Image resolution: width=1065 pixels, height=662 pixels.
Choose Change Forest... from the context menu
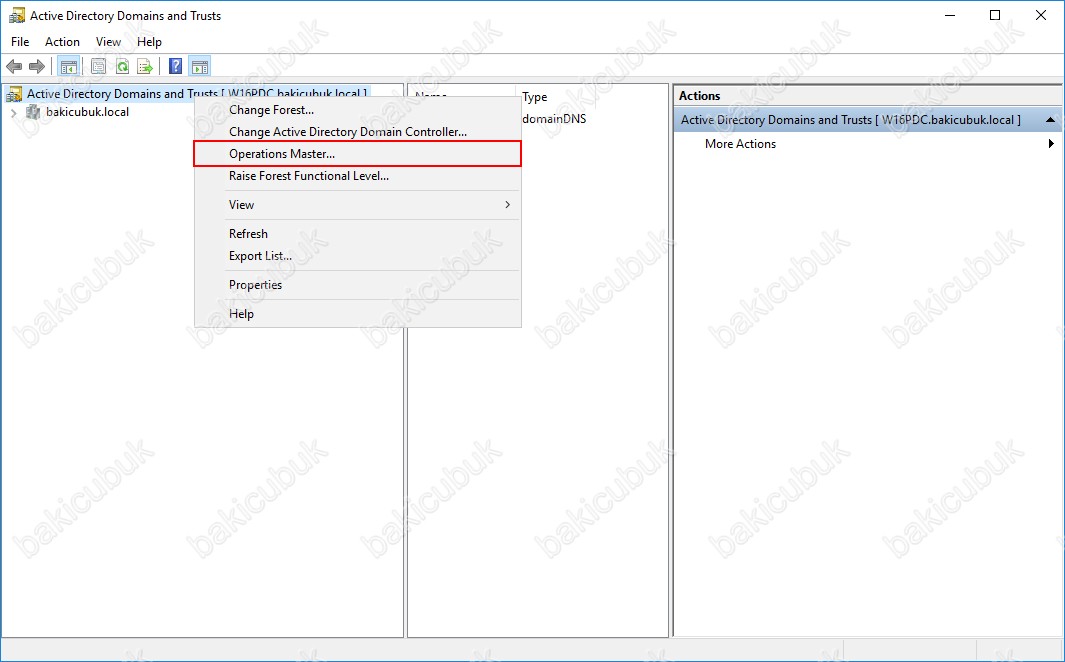point(358,110)
